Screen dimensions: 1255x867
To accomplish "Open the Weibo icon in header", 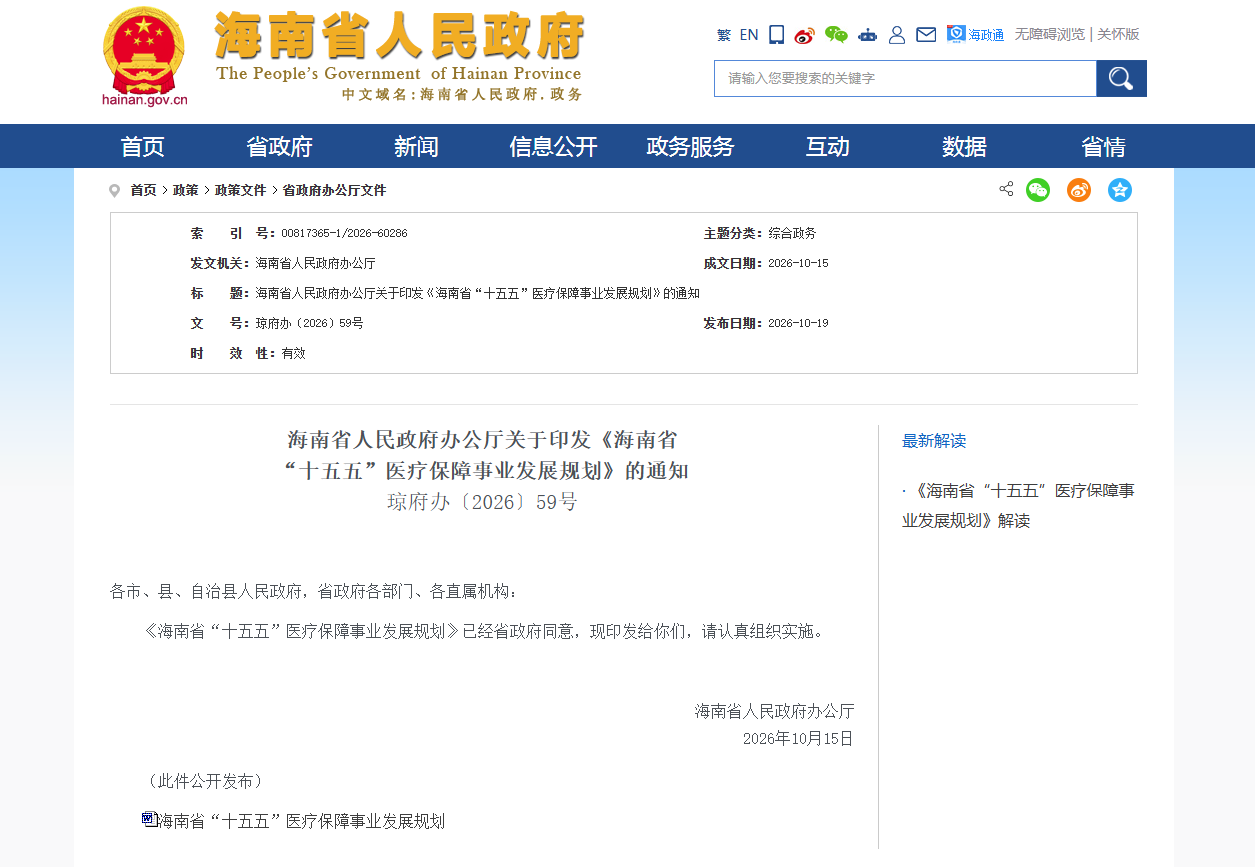I will pyautogui.click(x=805, y=35).
